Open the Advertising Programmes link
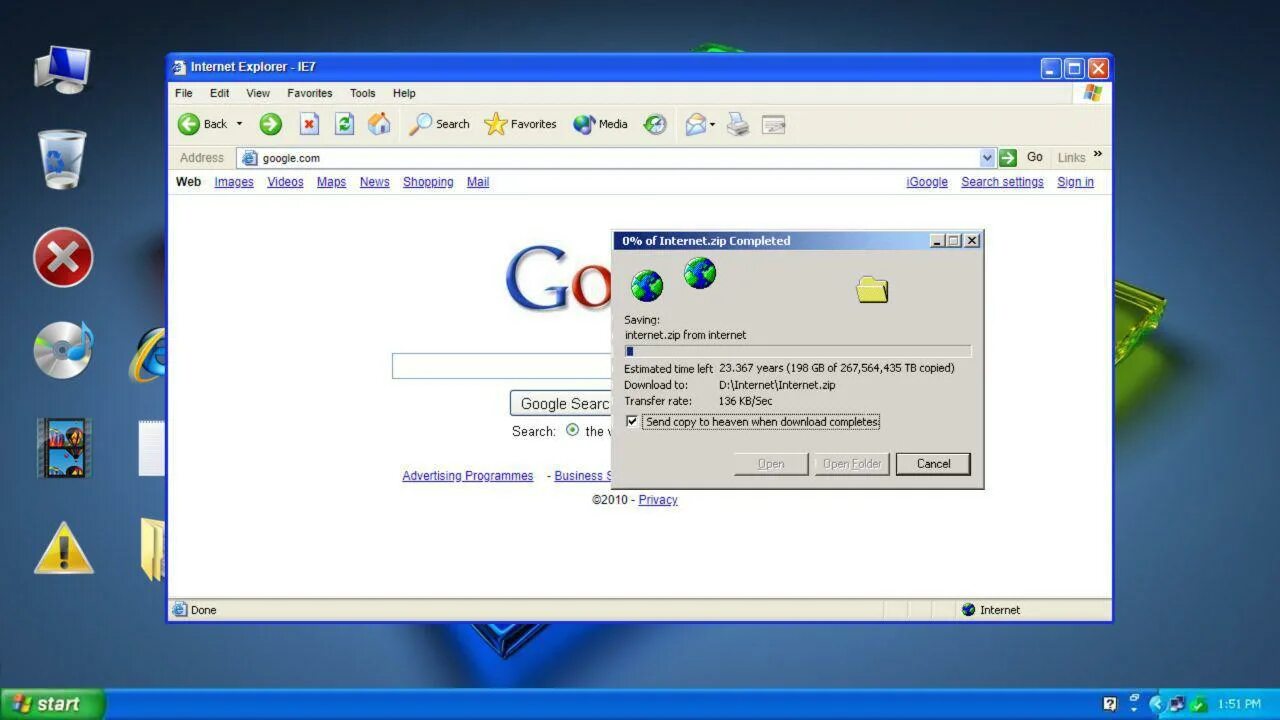 pos(468,476)
